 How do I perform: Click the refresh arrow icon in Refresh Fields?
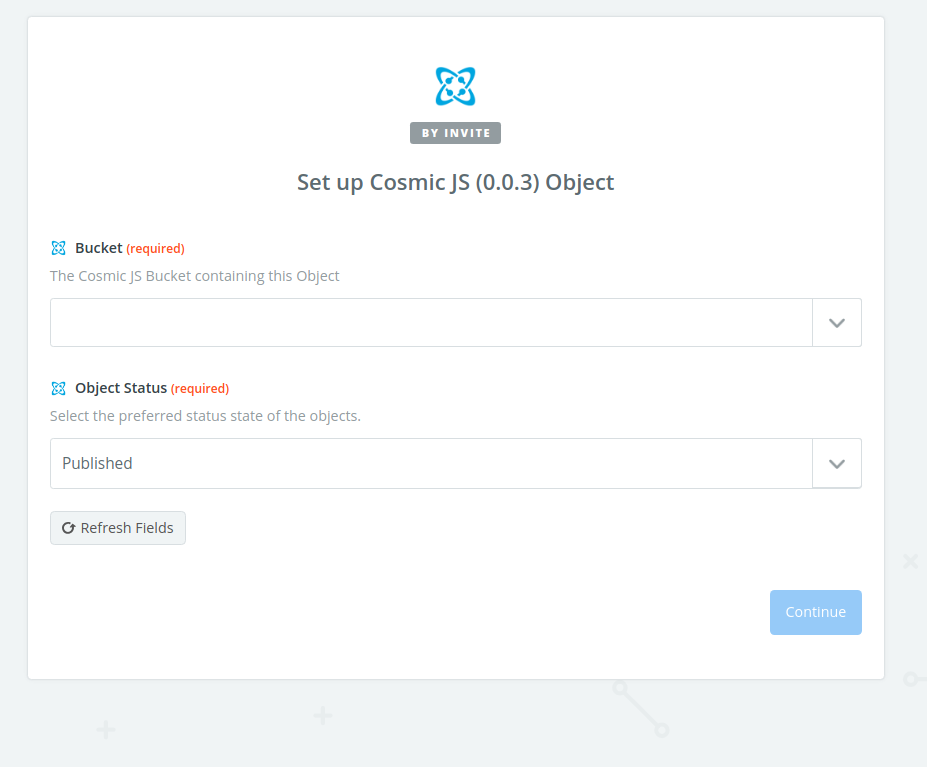click(x=69, y=528)
